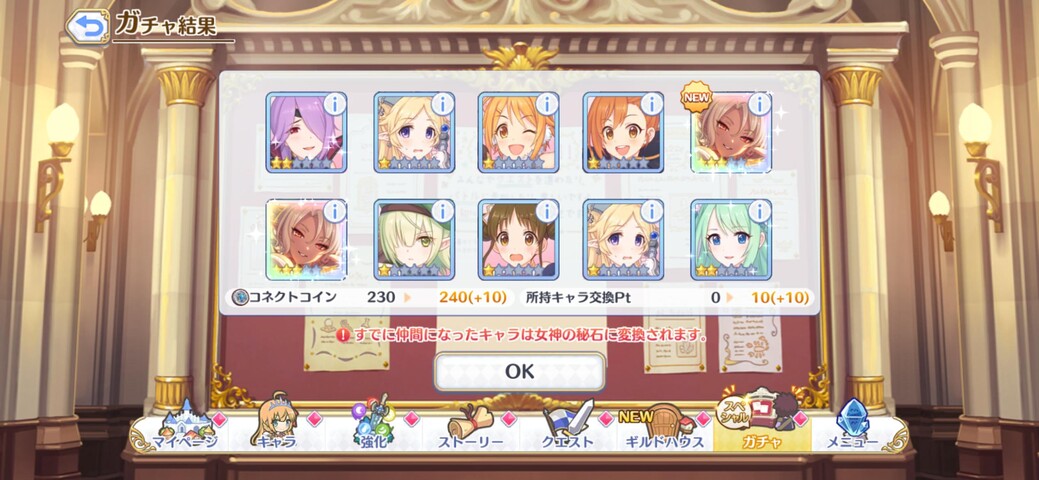Screen dimensions: 1039x480
Task: Open info on winking orange-haired character
Action: click(547, 104)
